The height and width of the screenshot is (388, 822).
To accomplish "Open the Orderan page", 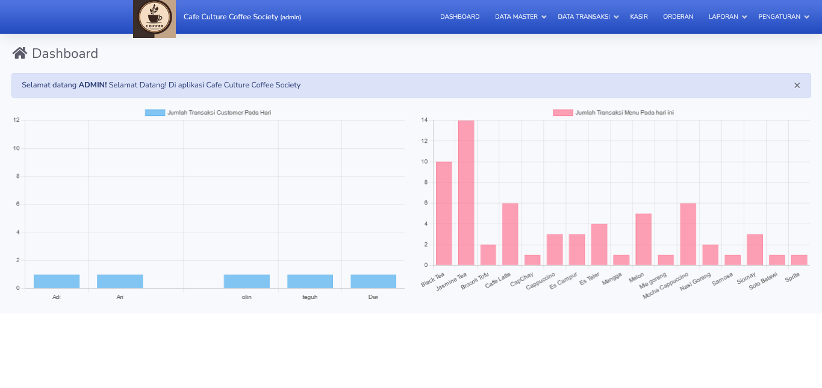I will (x=678, y=17).
